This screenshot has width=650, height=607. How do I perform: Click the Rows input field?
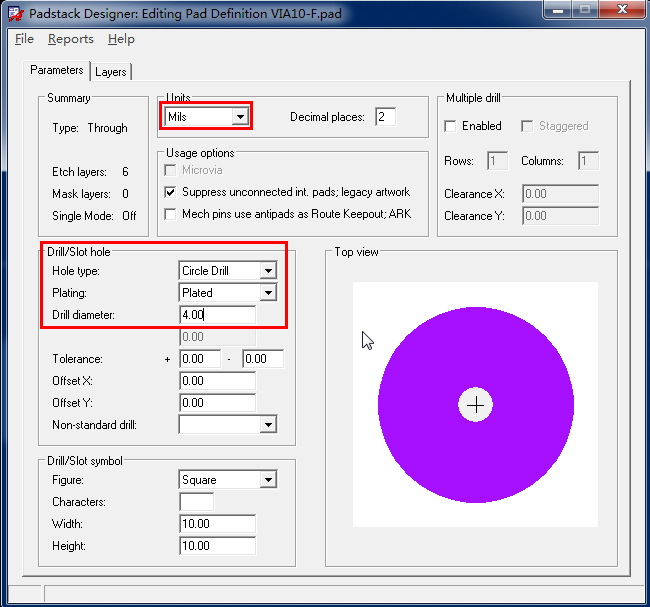[497, 161]
